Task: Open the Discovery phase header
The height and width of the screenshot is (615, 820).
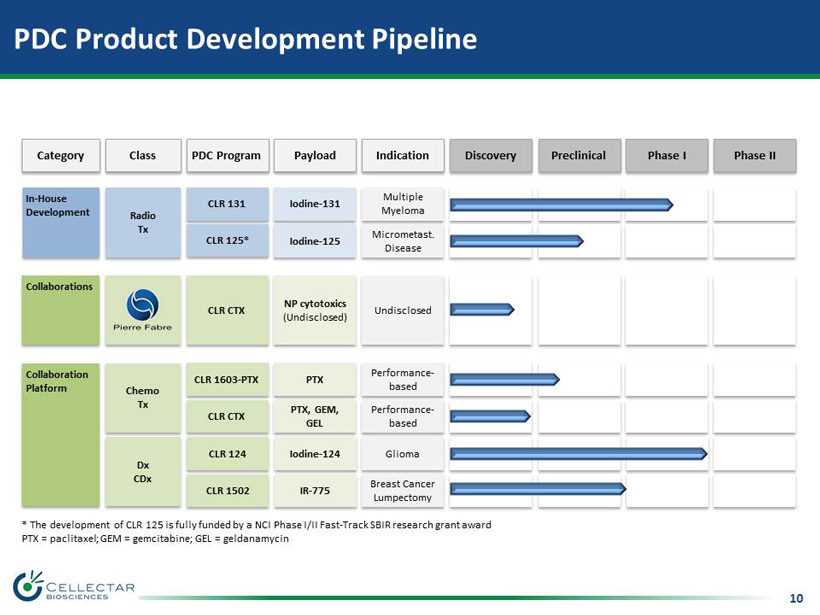Action: point(490,155)
